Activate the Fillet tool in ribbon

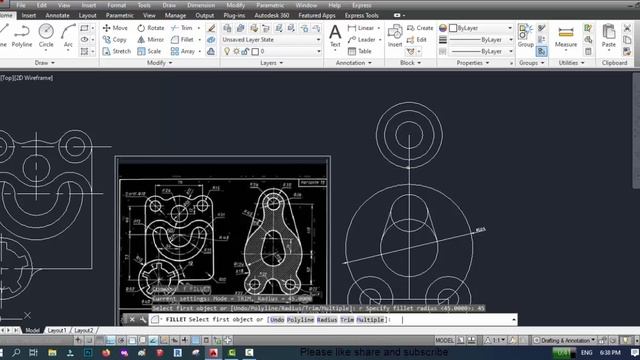pyautogui.click(x=182, y=40)
